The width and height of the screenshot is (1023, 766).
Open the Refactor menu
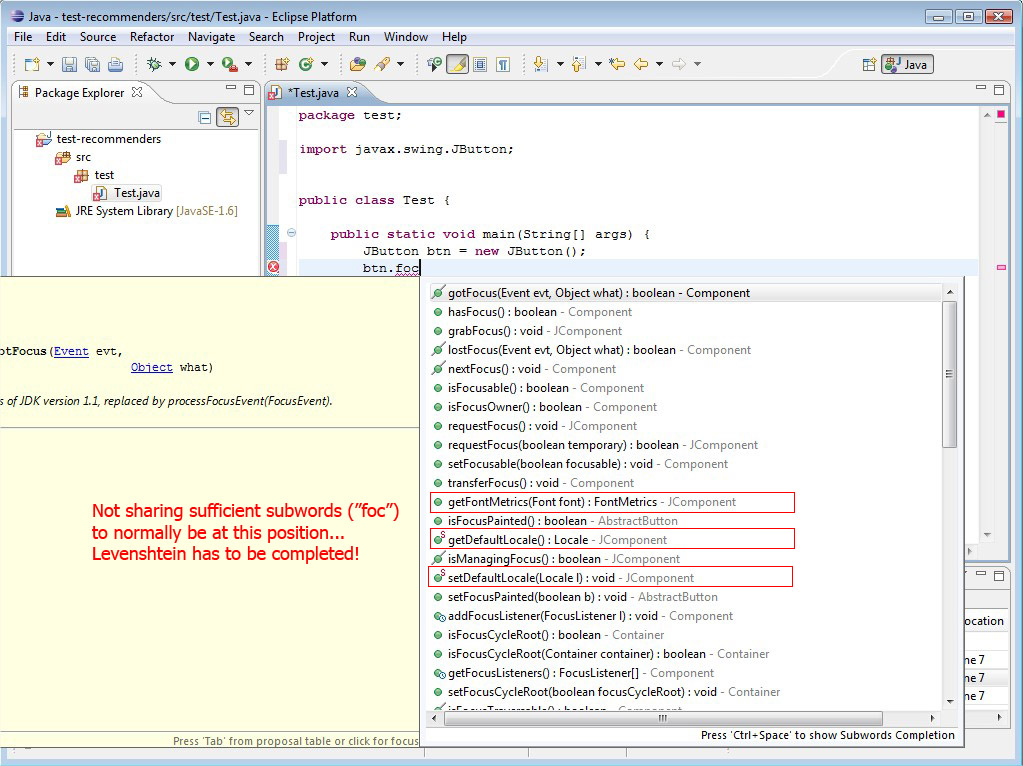click(152, 37)
